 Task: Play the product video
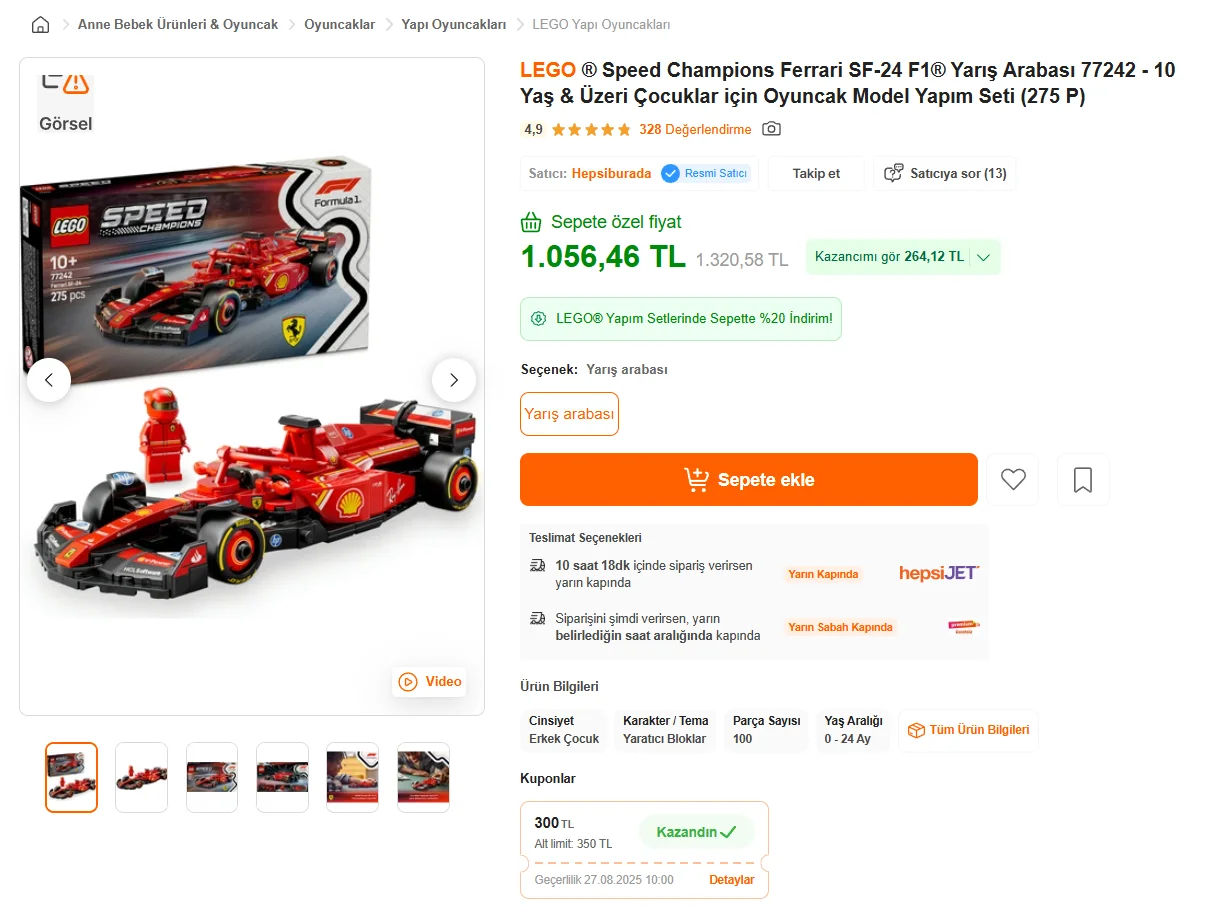click(x=430, y=682)
